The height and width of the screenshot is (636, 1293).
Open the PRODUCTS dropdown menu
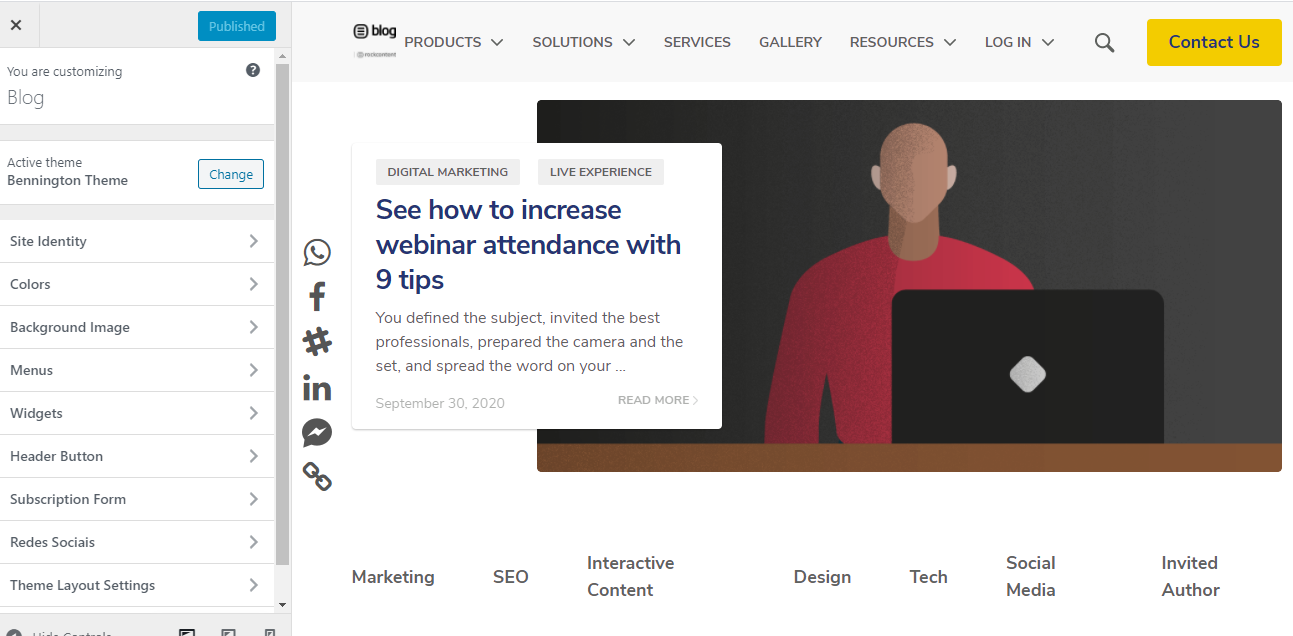pyautogui.click(x=454, y=42)
